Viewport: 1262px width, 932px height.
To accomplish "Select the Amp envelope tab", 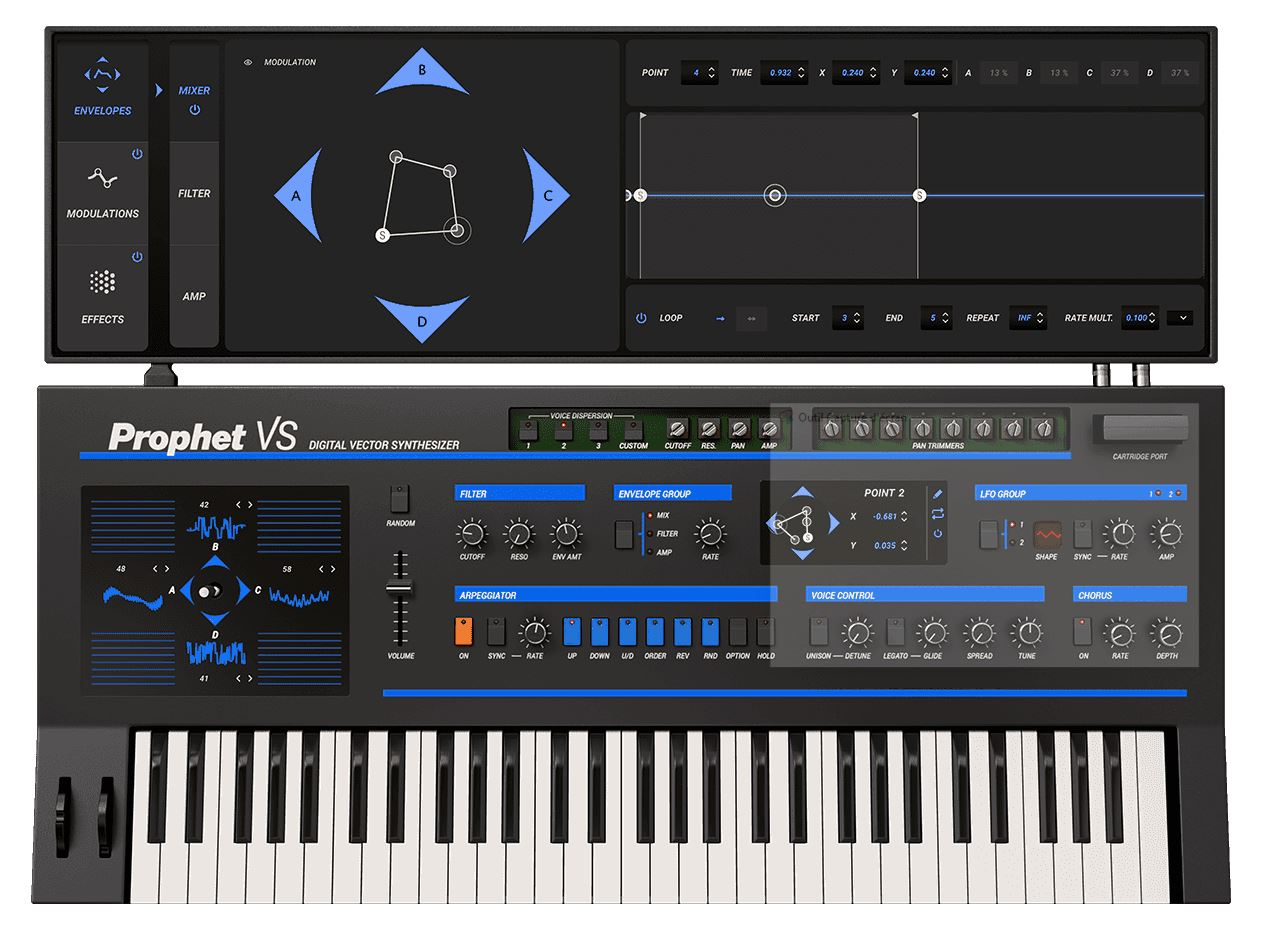I will pos(194,297).
